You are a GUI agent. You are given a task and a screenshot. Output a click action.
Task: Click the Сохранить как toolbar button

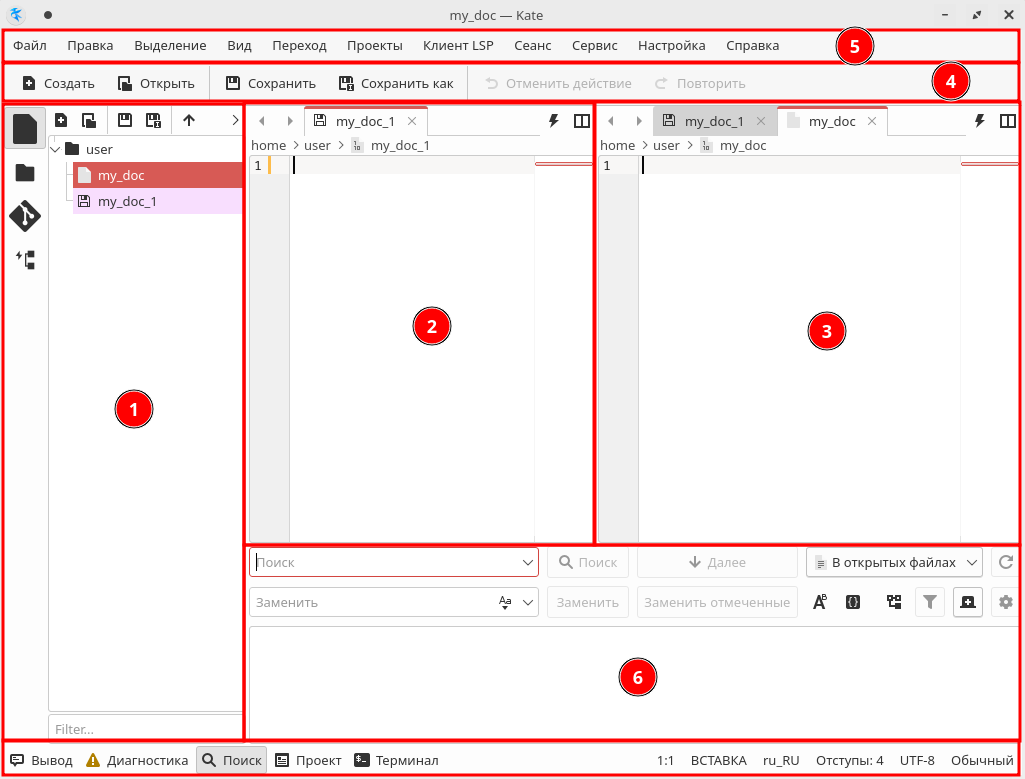coord(396,83)
